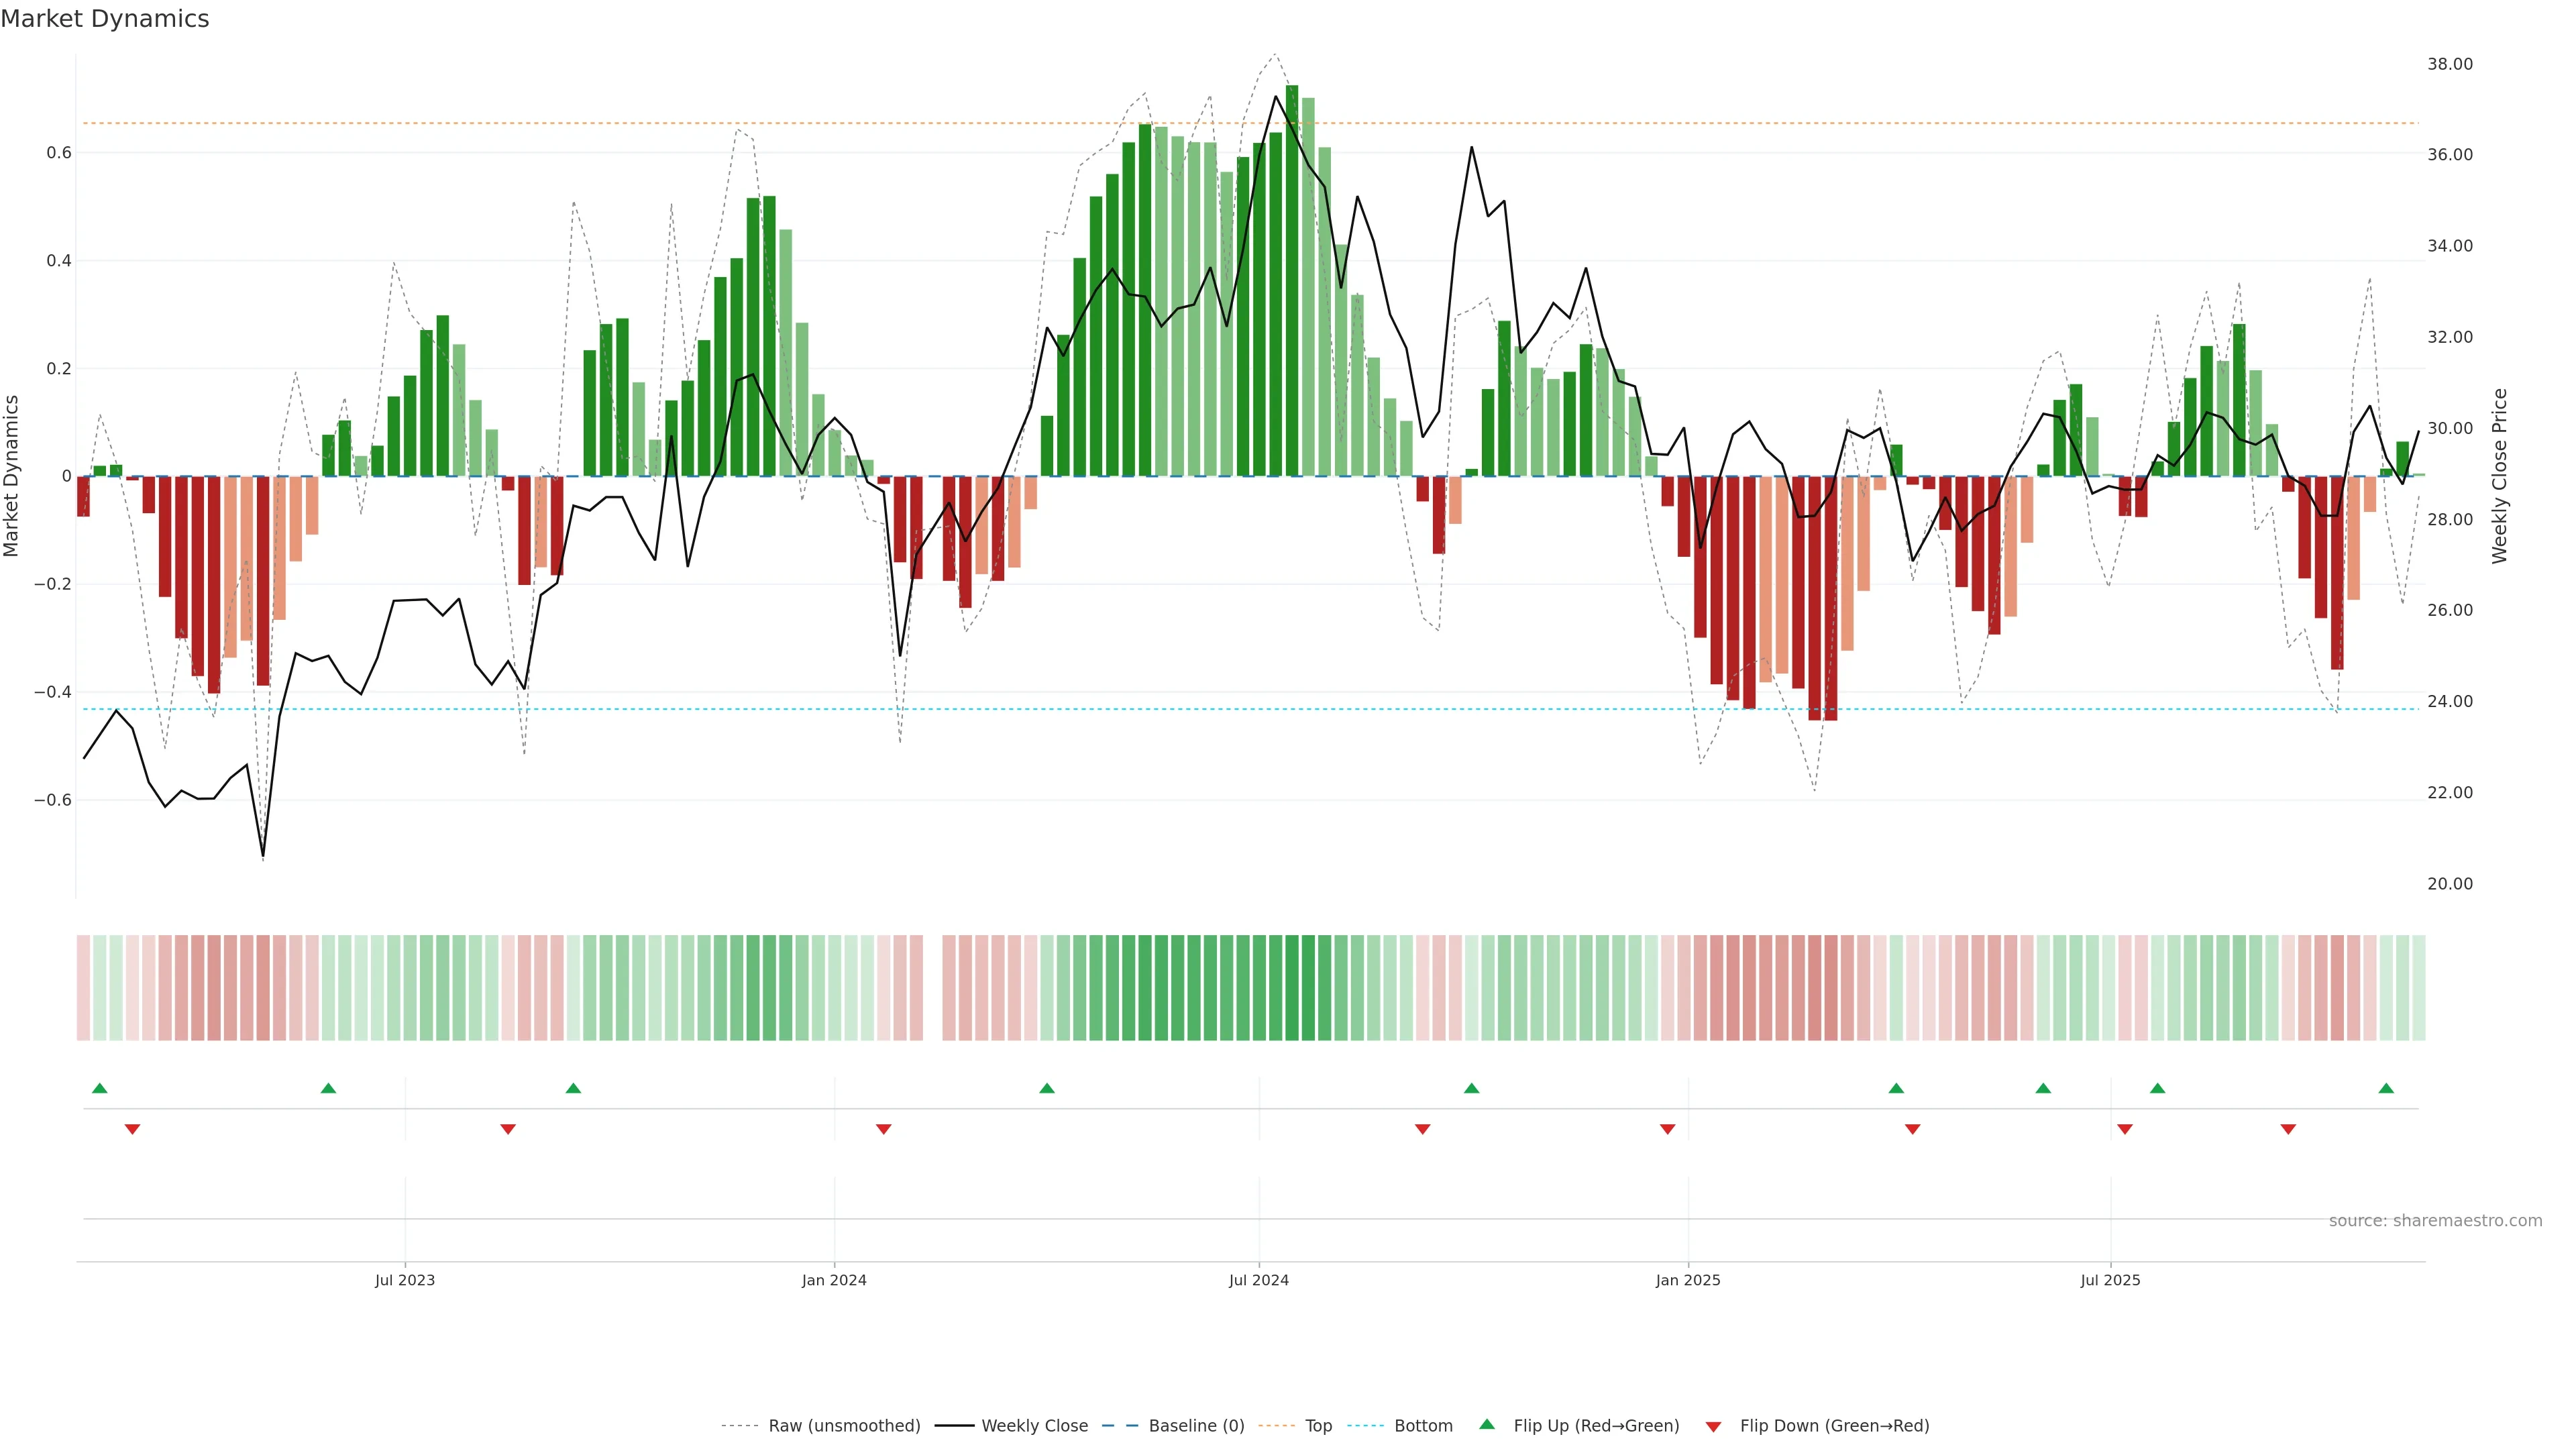The height and width of the screenshot is (1449, 2576).
Task: Click the green Flip Up triangle in the legend
Action: point(1487,1424)
